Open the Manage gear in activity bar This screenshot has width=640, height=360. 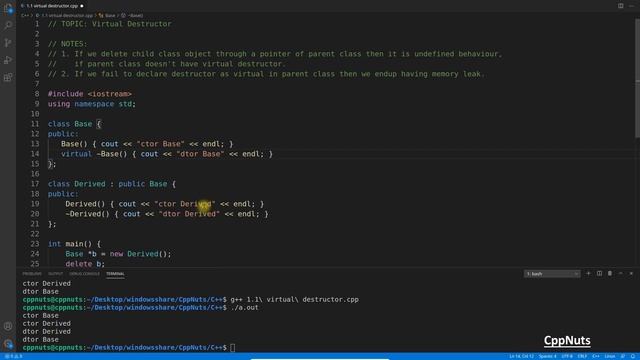8,344
